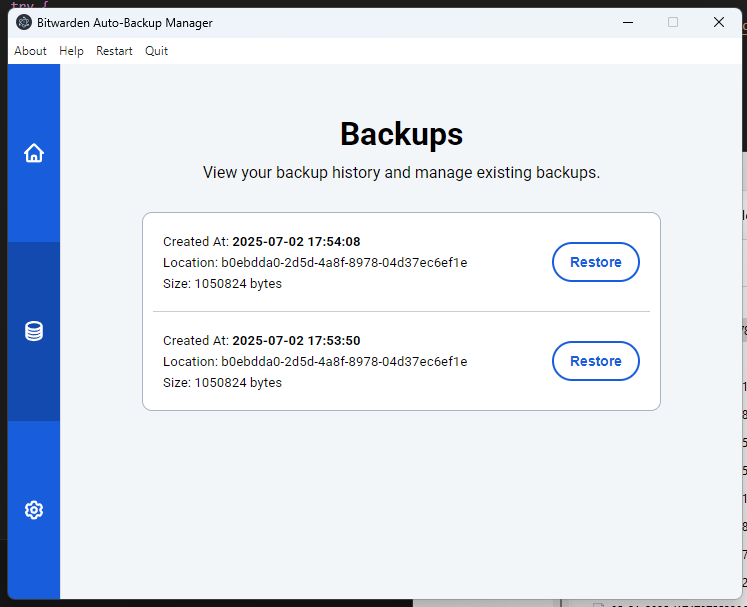Click Size text of the 17:54:08 backup

[222, 283]
